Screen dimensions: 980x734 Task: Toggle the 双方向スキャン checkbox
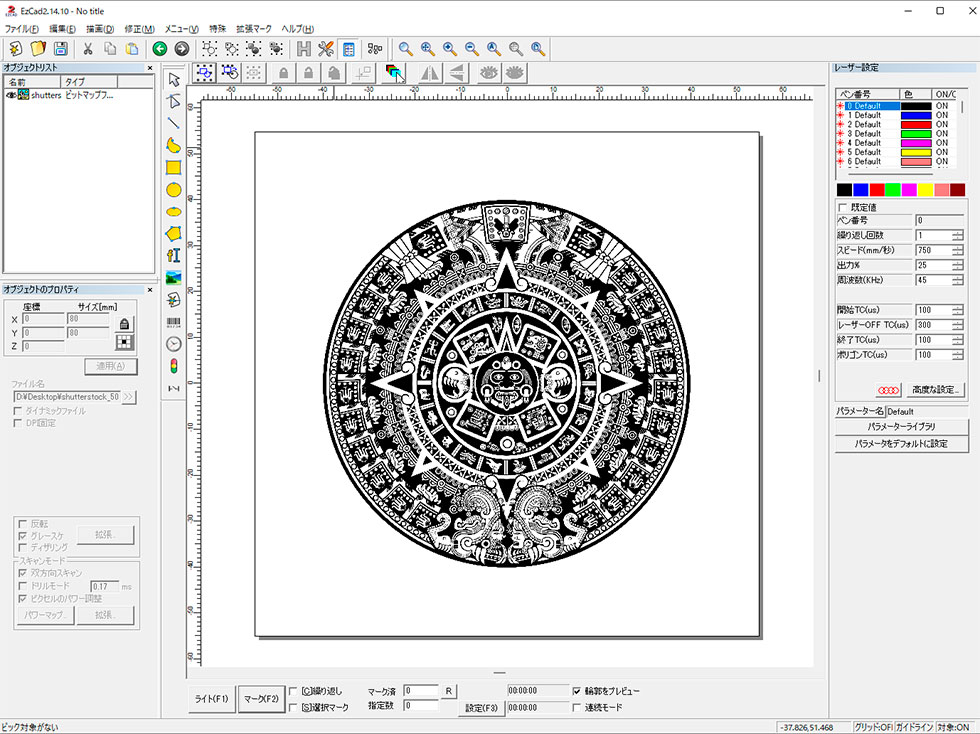[22, 573]
